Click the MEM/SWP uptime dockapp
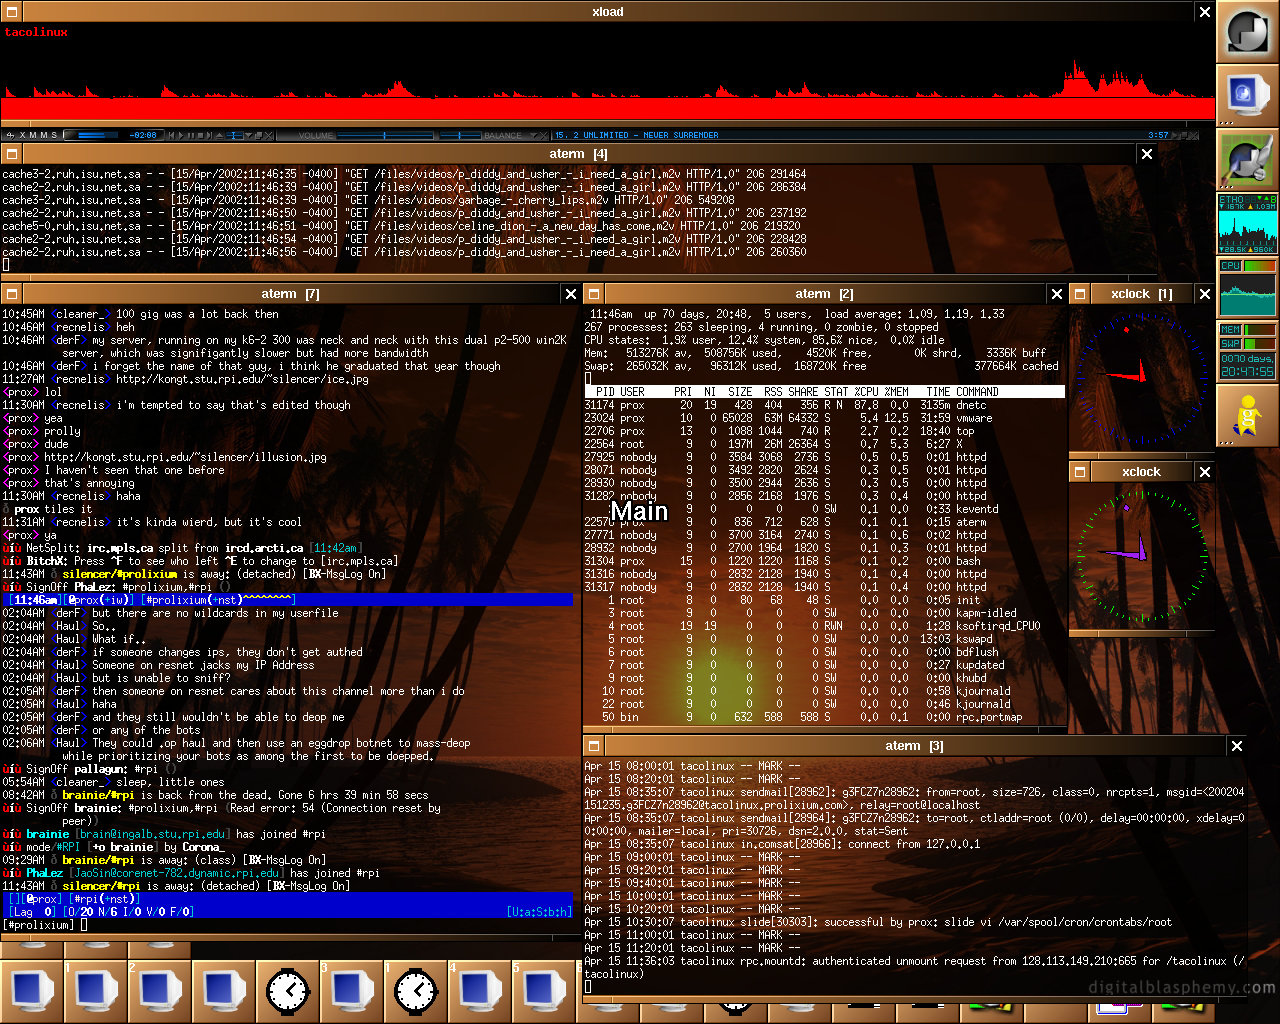Viewport: 1280px width, 1024px height. 1248,352
